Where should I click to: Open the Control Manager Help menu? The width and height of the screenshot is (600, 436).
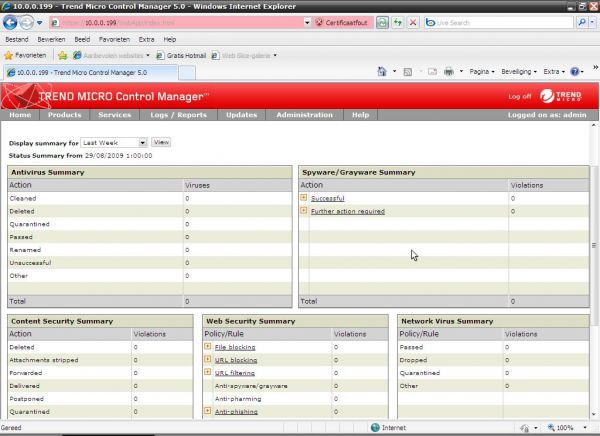(x=360, y=115)
